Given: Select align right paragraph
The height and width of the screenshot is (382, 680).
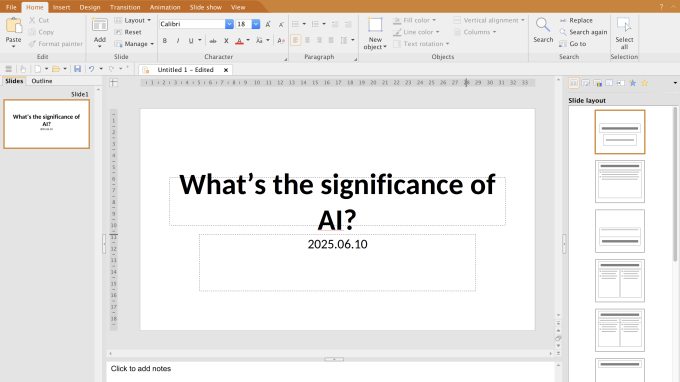Looking at the screenshot, I should (319, 40).
